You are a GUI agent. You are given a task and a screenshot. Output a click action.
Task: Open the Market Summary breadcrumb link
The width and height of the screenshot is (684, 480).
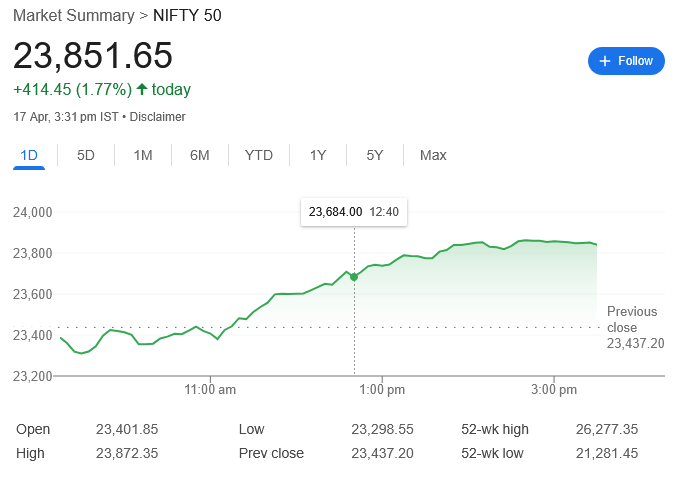(73, 15)
